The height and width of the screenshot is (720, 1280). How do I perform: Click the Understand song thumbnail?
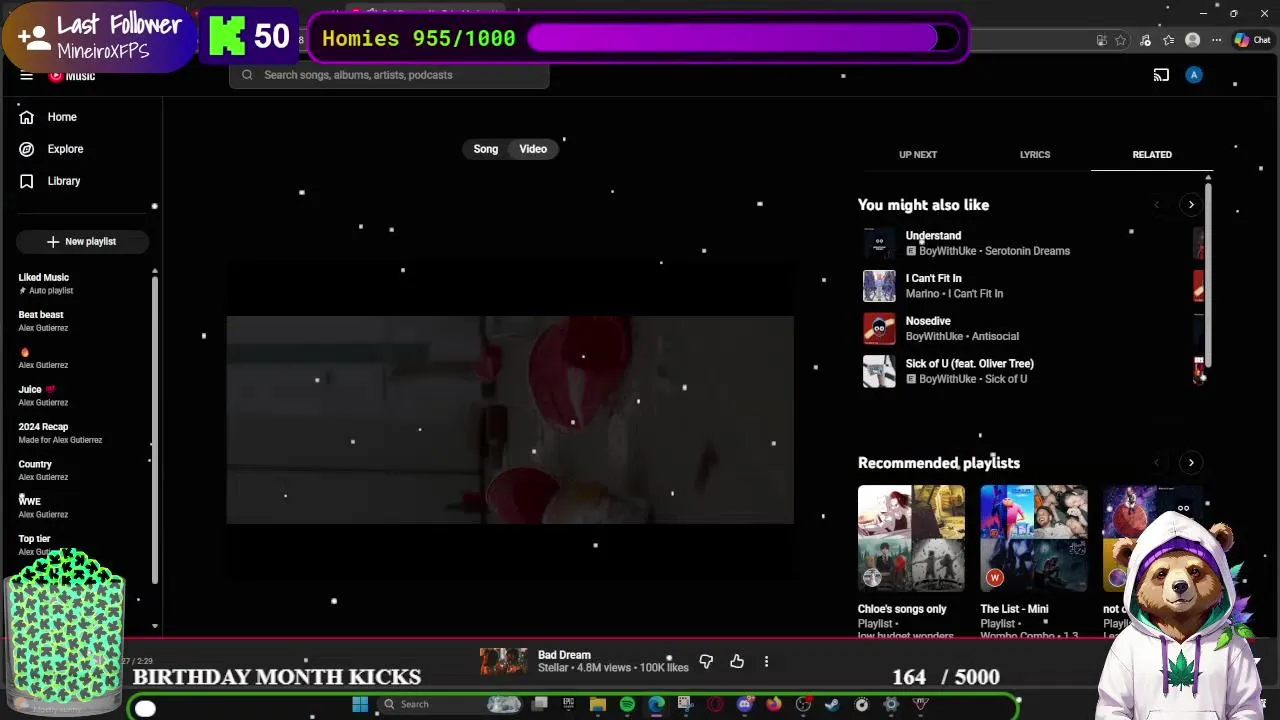tap(879, 243)
